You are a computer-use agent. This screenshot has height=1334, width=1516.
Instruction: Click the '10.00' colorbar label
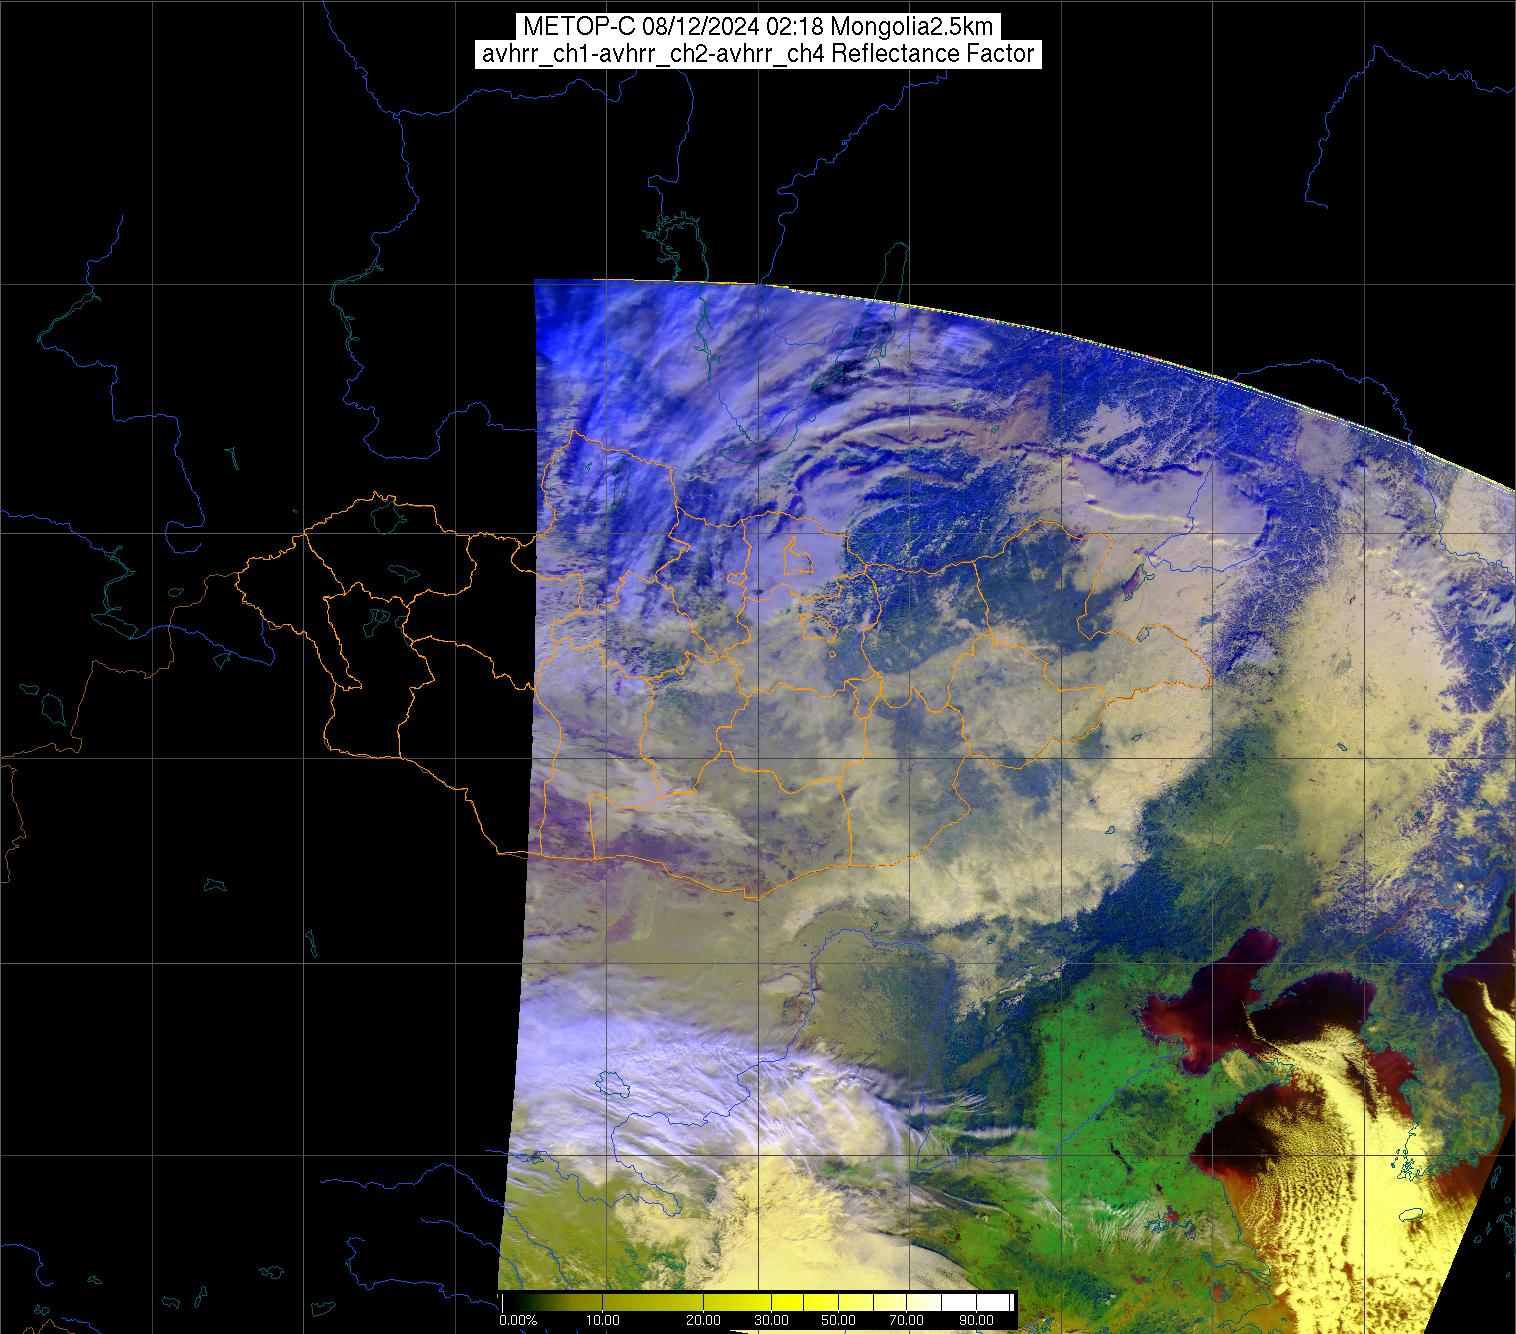click(x=603, y=1321)
